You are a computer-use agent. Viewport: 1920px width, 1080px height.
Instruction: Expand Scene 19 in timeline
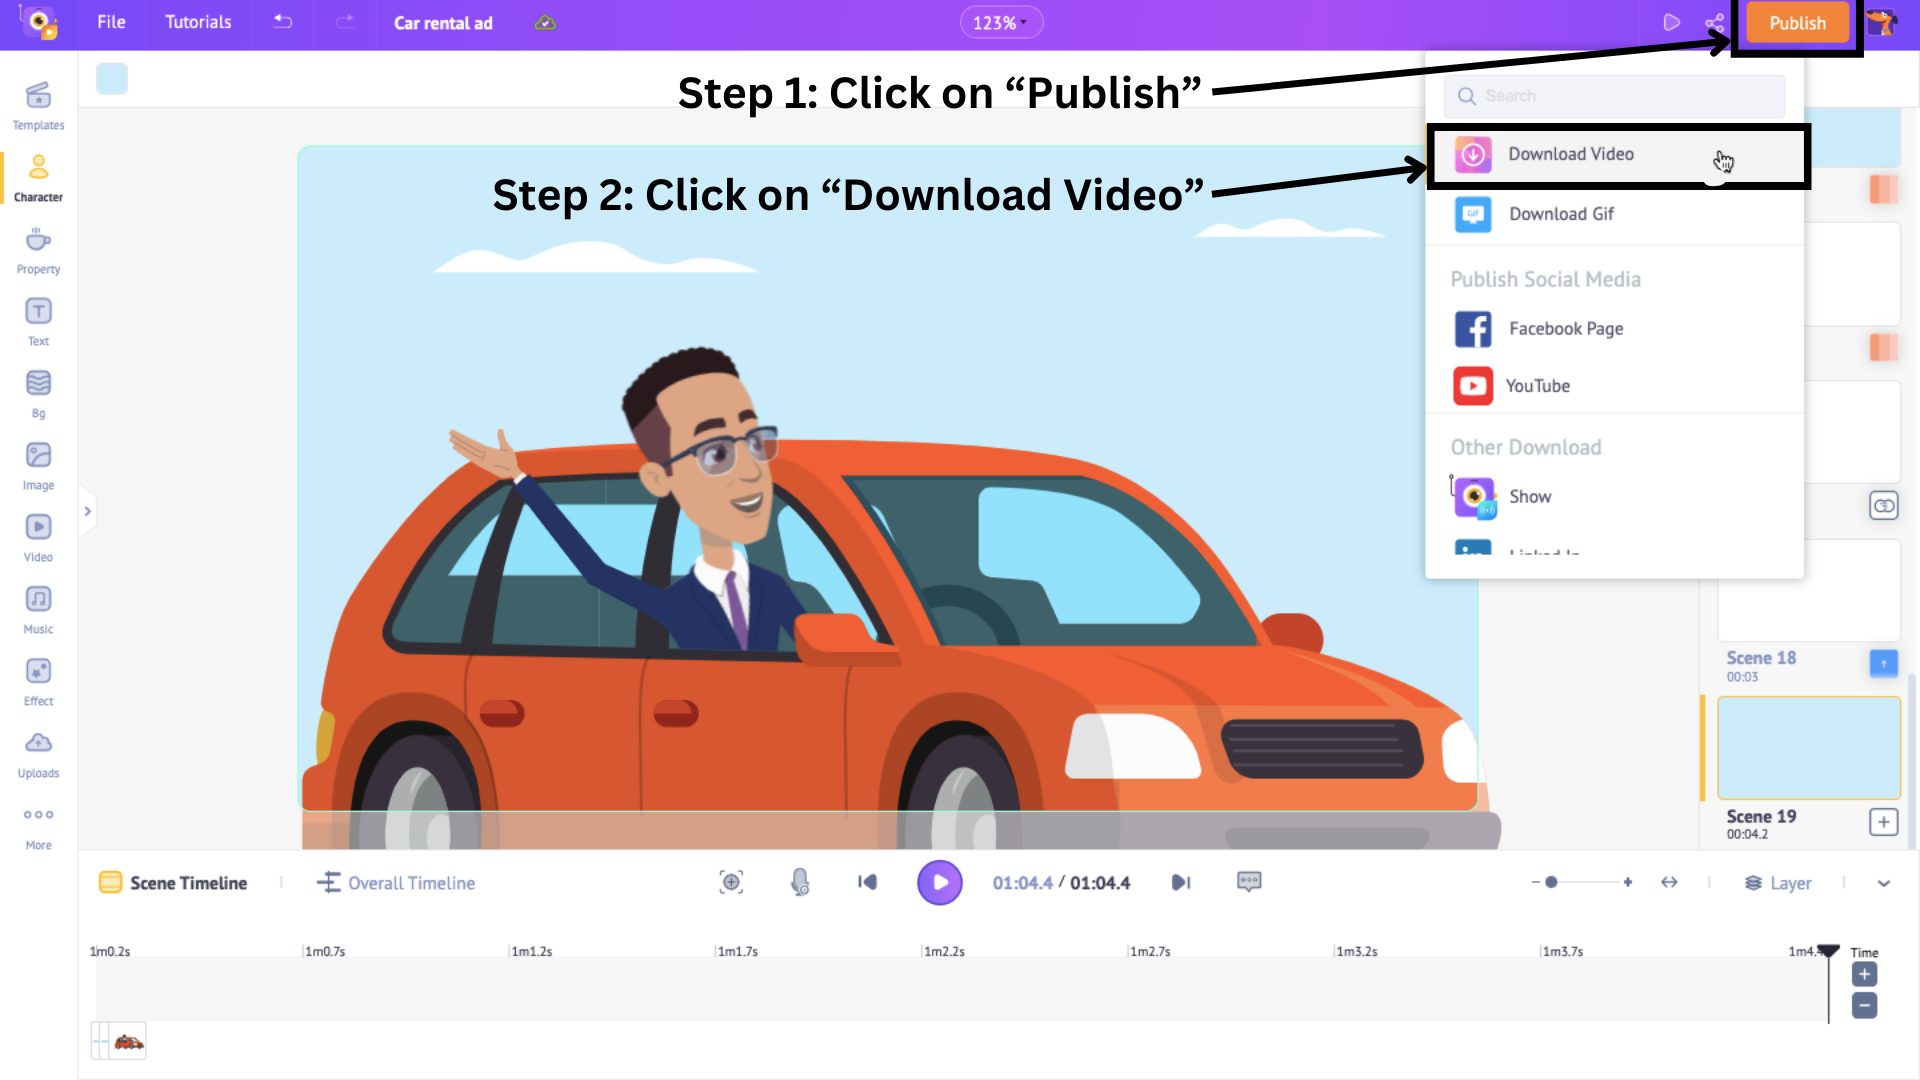point(1883,822)
